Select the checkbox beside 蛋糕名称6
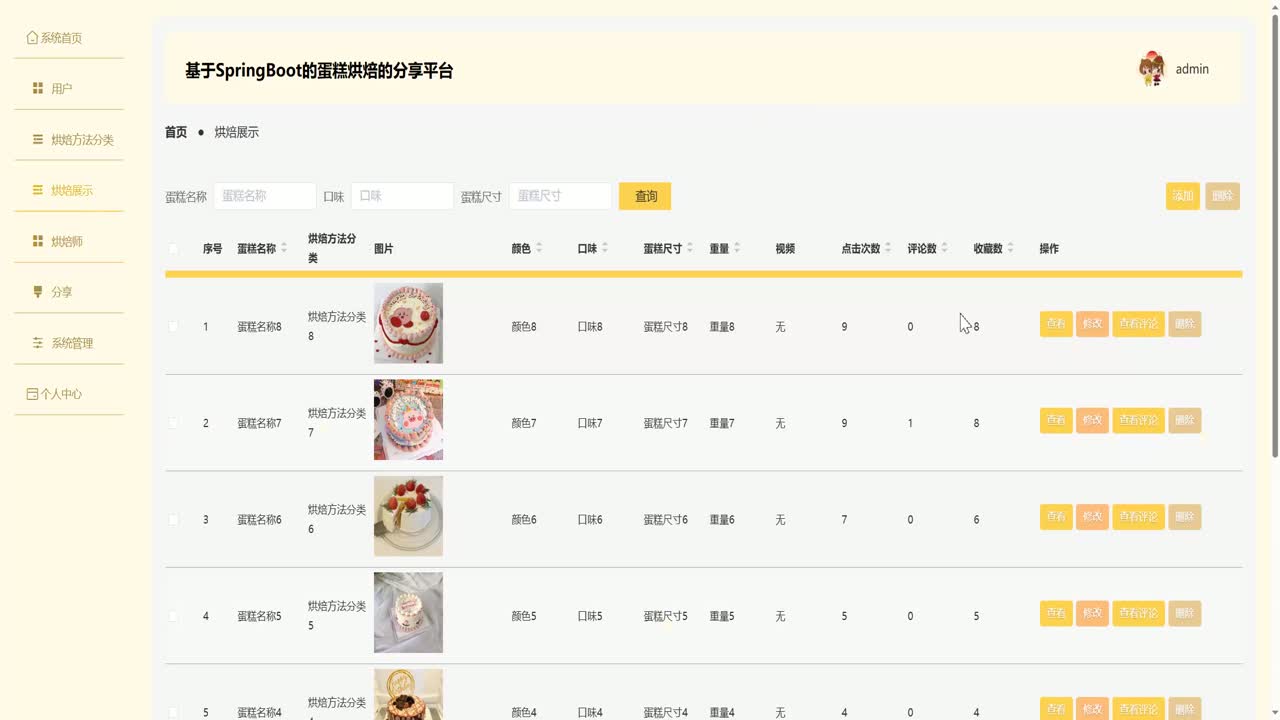Screen dimensions: 1280x720 172,517
